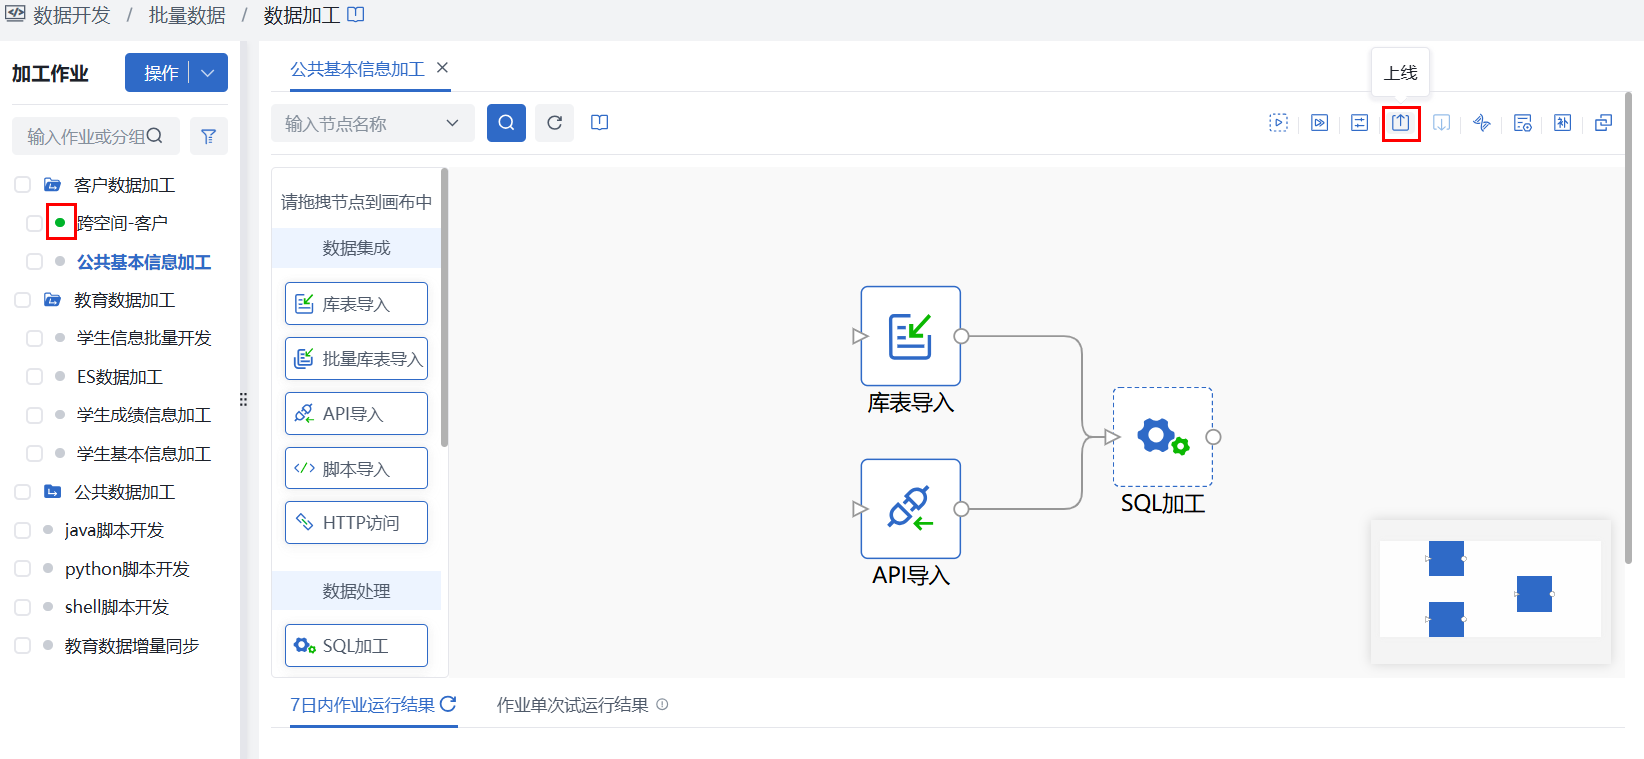Click the overlapping windows copy icon
The width and height of the screenshot is (1644, 759).
click(1603, 123)
